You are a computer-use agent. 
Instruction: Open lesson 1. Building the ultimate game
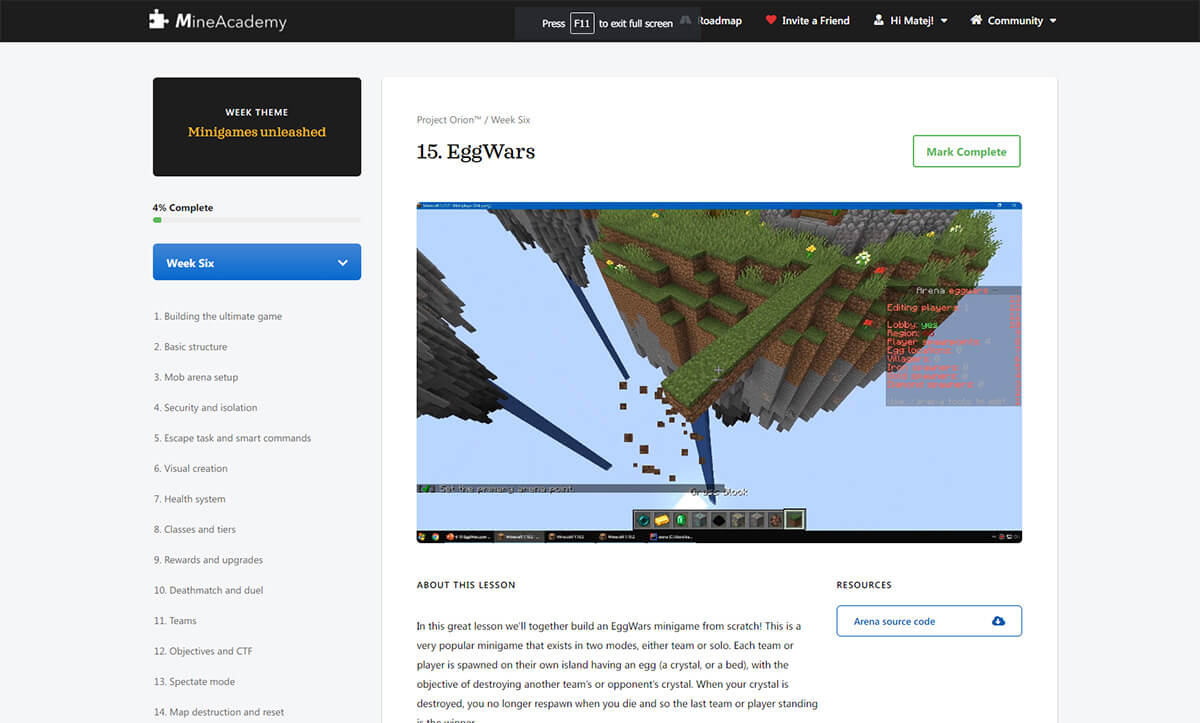(218, 317)
